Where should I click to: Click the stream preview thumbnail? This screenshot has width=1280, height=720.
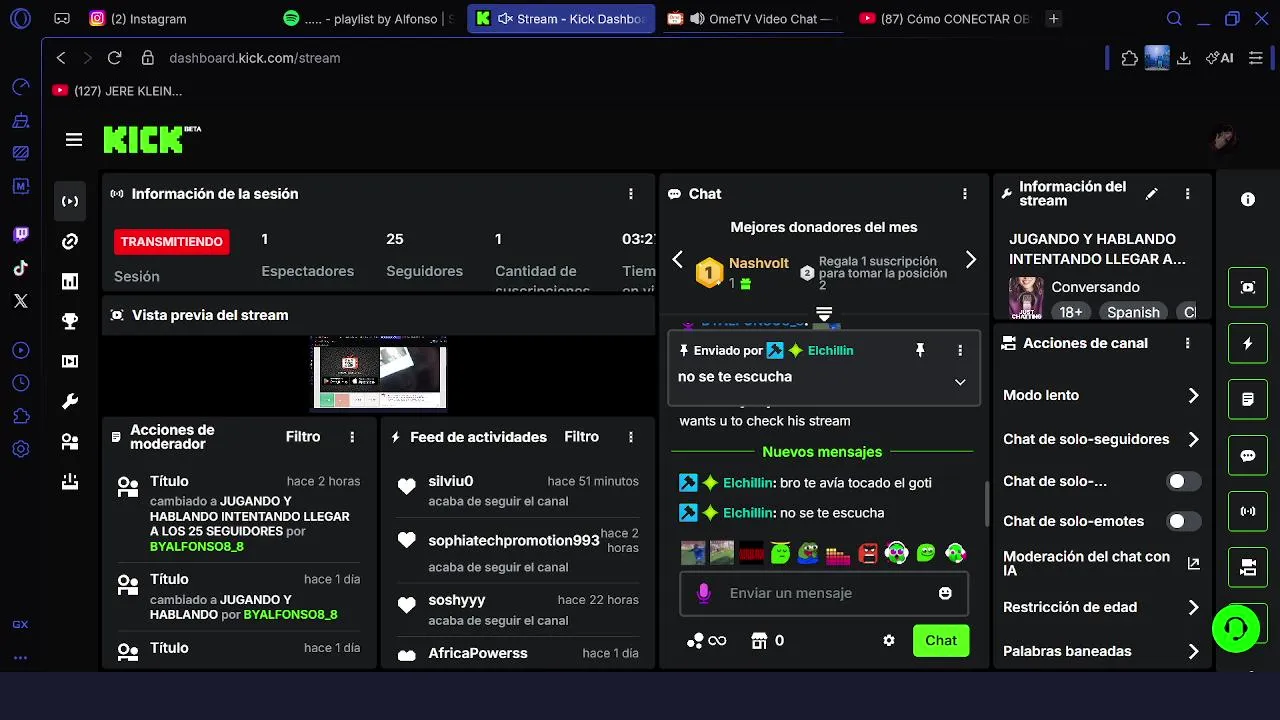(x=379, y=372)
